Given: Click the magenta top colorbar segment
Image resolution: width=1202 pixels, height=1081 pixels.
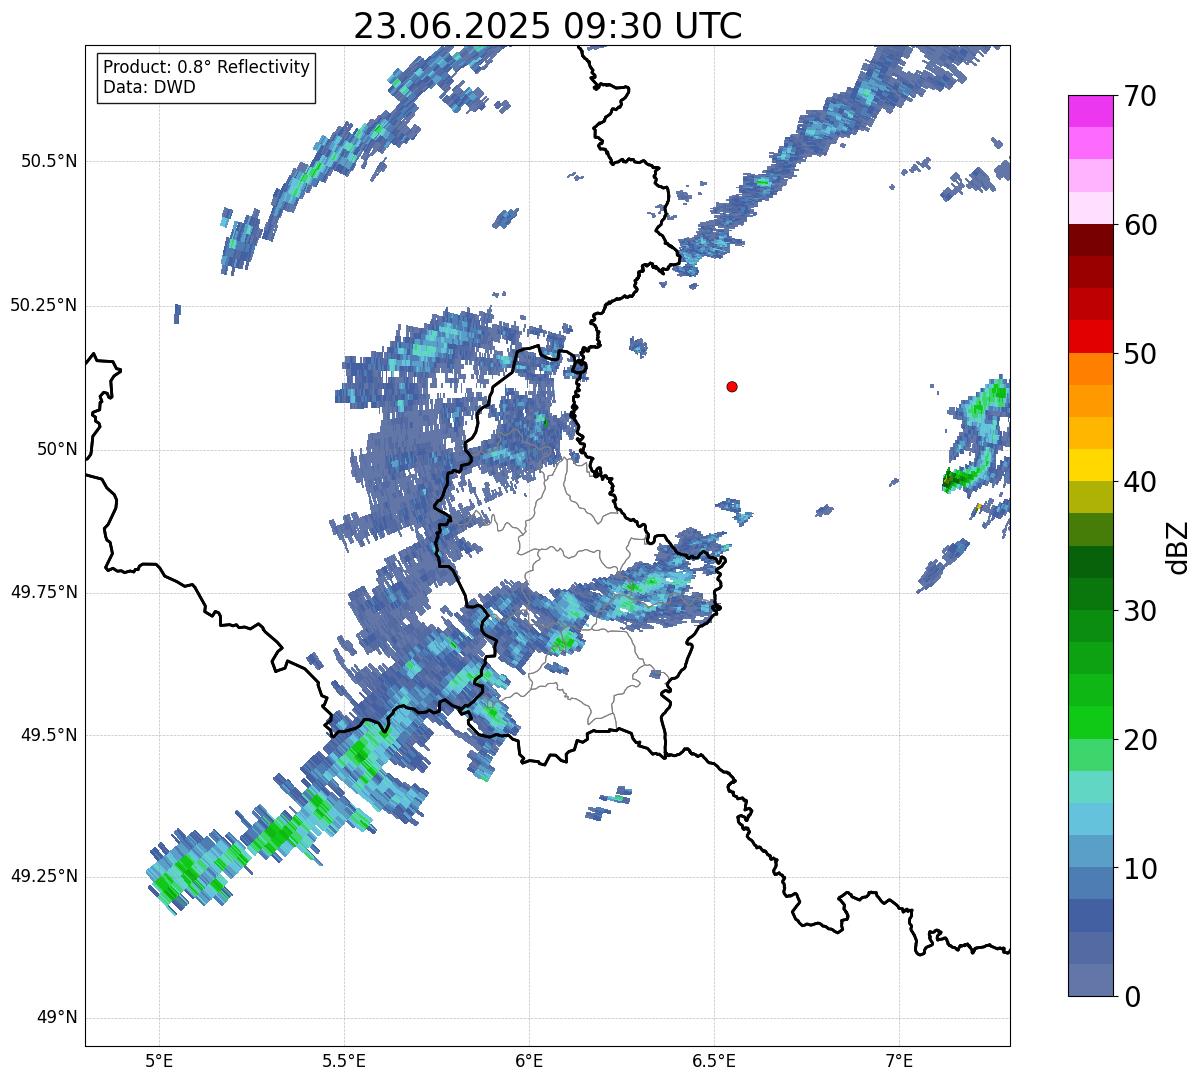Looking at the screenshot, I should click(x=1090, y=111).
